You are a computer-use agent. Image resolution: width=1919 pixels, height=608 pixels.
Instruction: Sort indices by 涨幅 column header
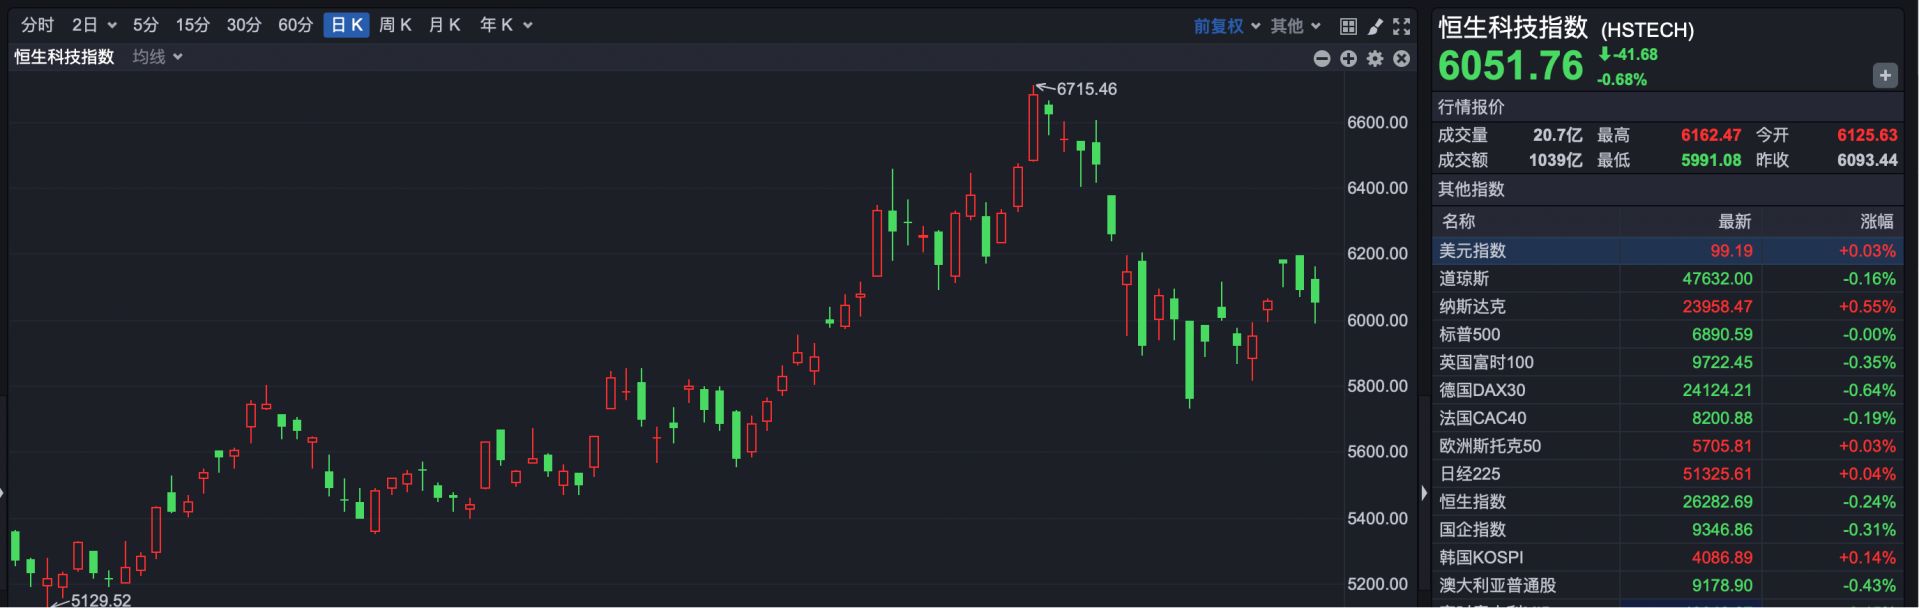pyautogui.click(x=1876, y=221)
